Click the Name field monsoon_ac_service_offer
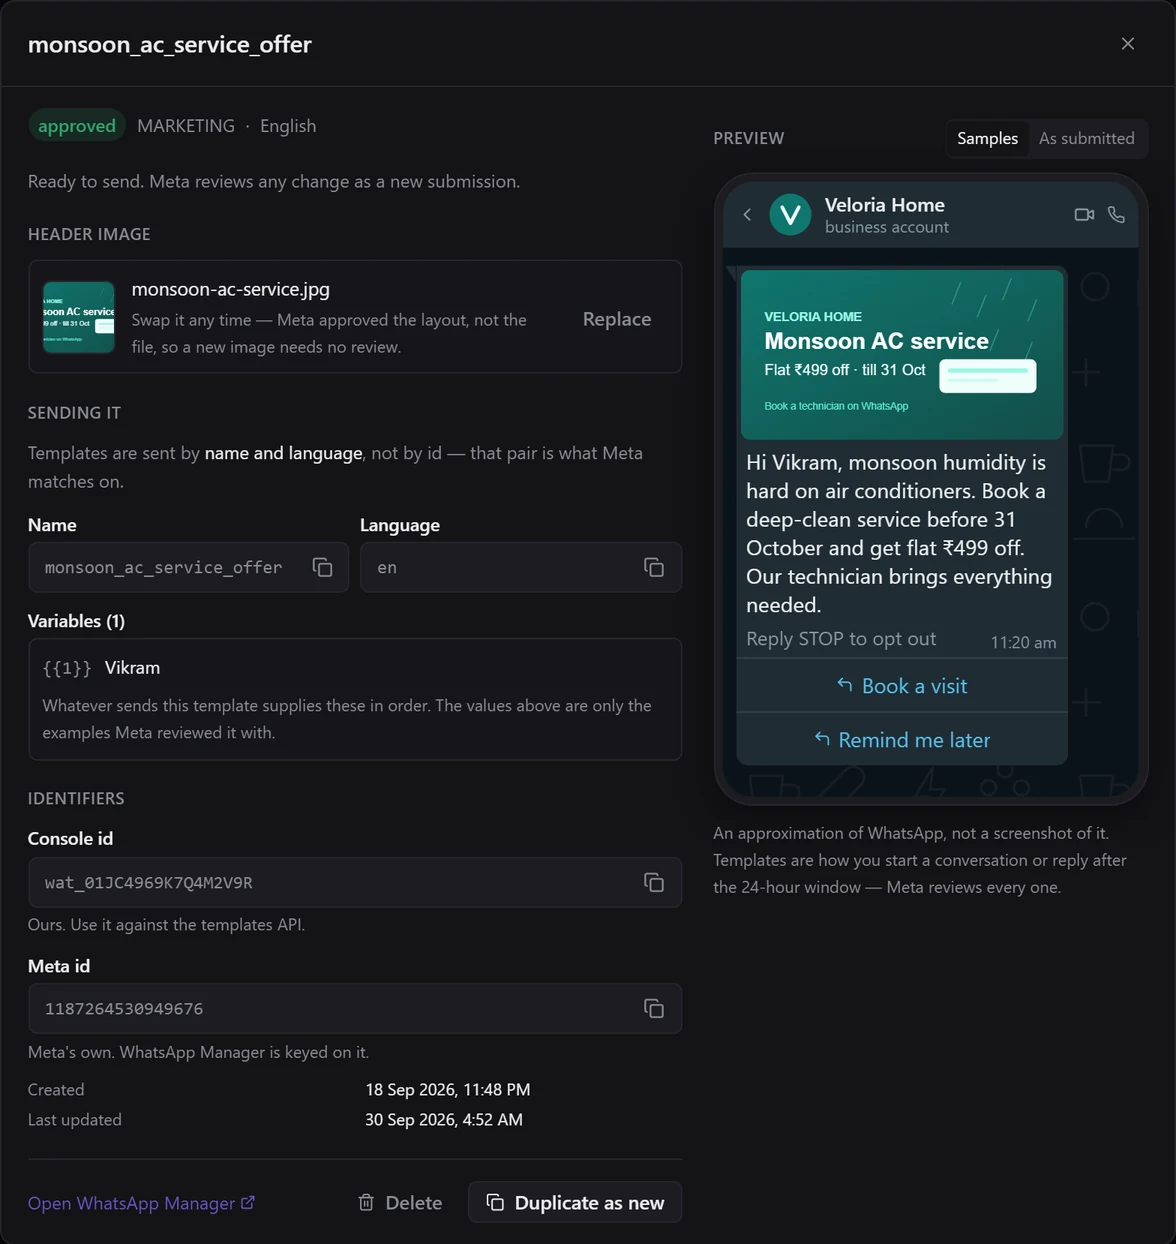The image size is (1176, 1244). [x=188, y=568]
